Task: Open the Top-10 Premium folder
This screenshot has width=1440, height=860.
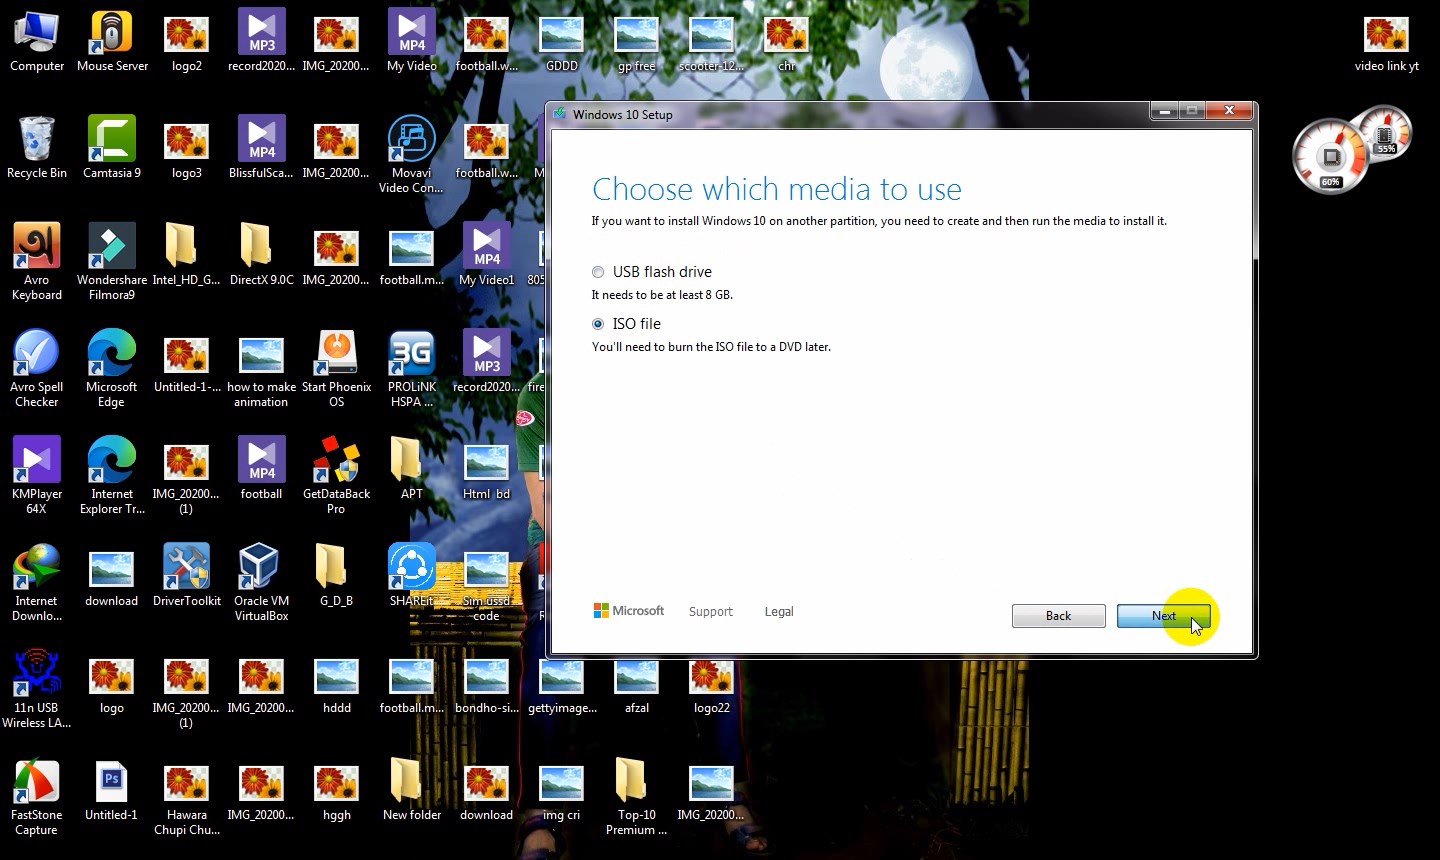Action: pos(636,797)
